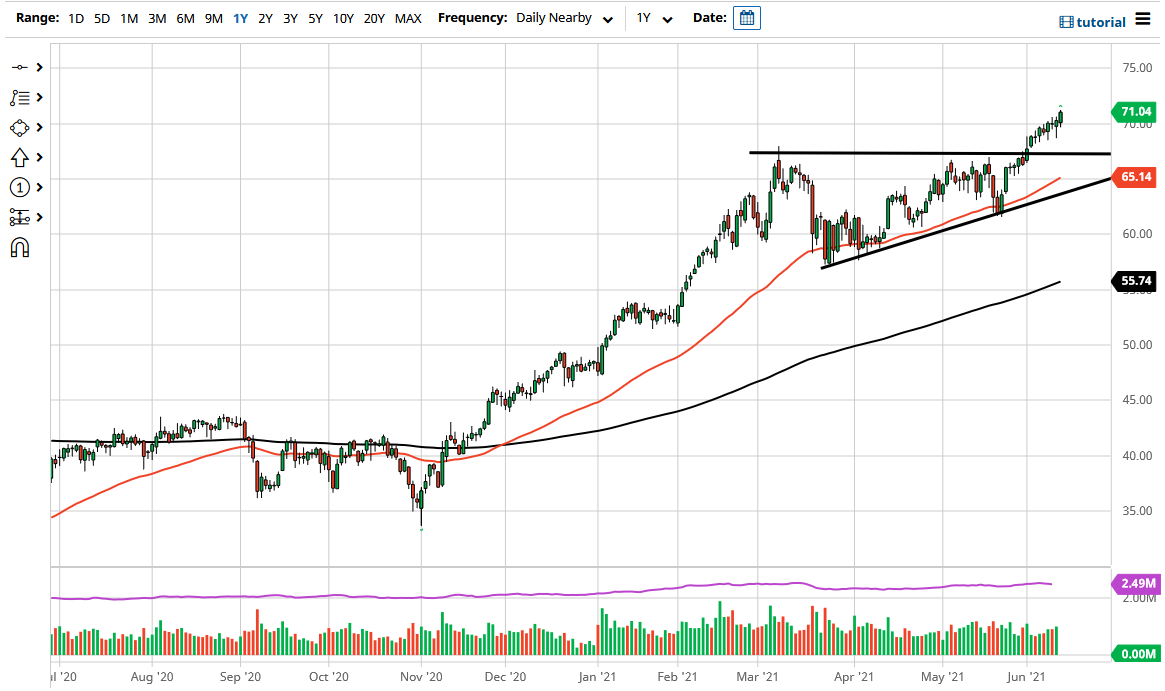Select the shapes drawing tool
This screenshot has width=1165, height=691.
click(x=20, y=127)
